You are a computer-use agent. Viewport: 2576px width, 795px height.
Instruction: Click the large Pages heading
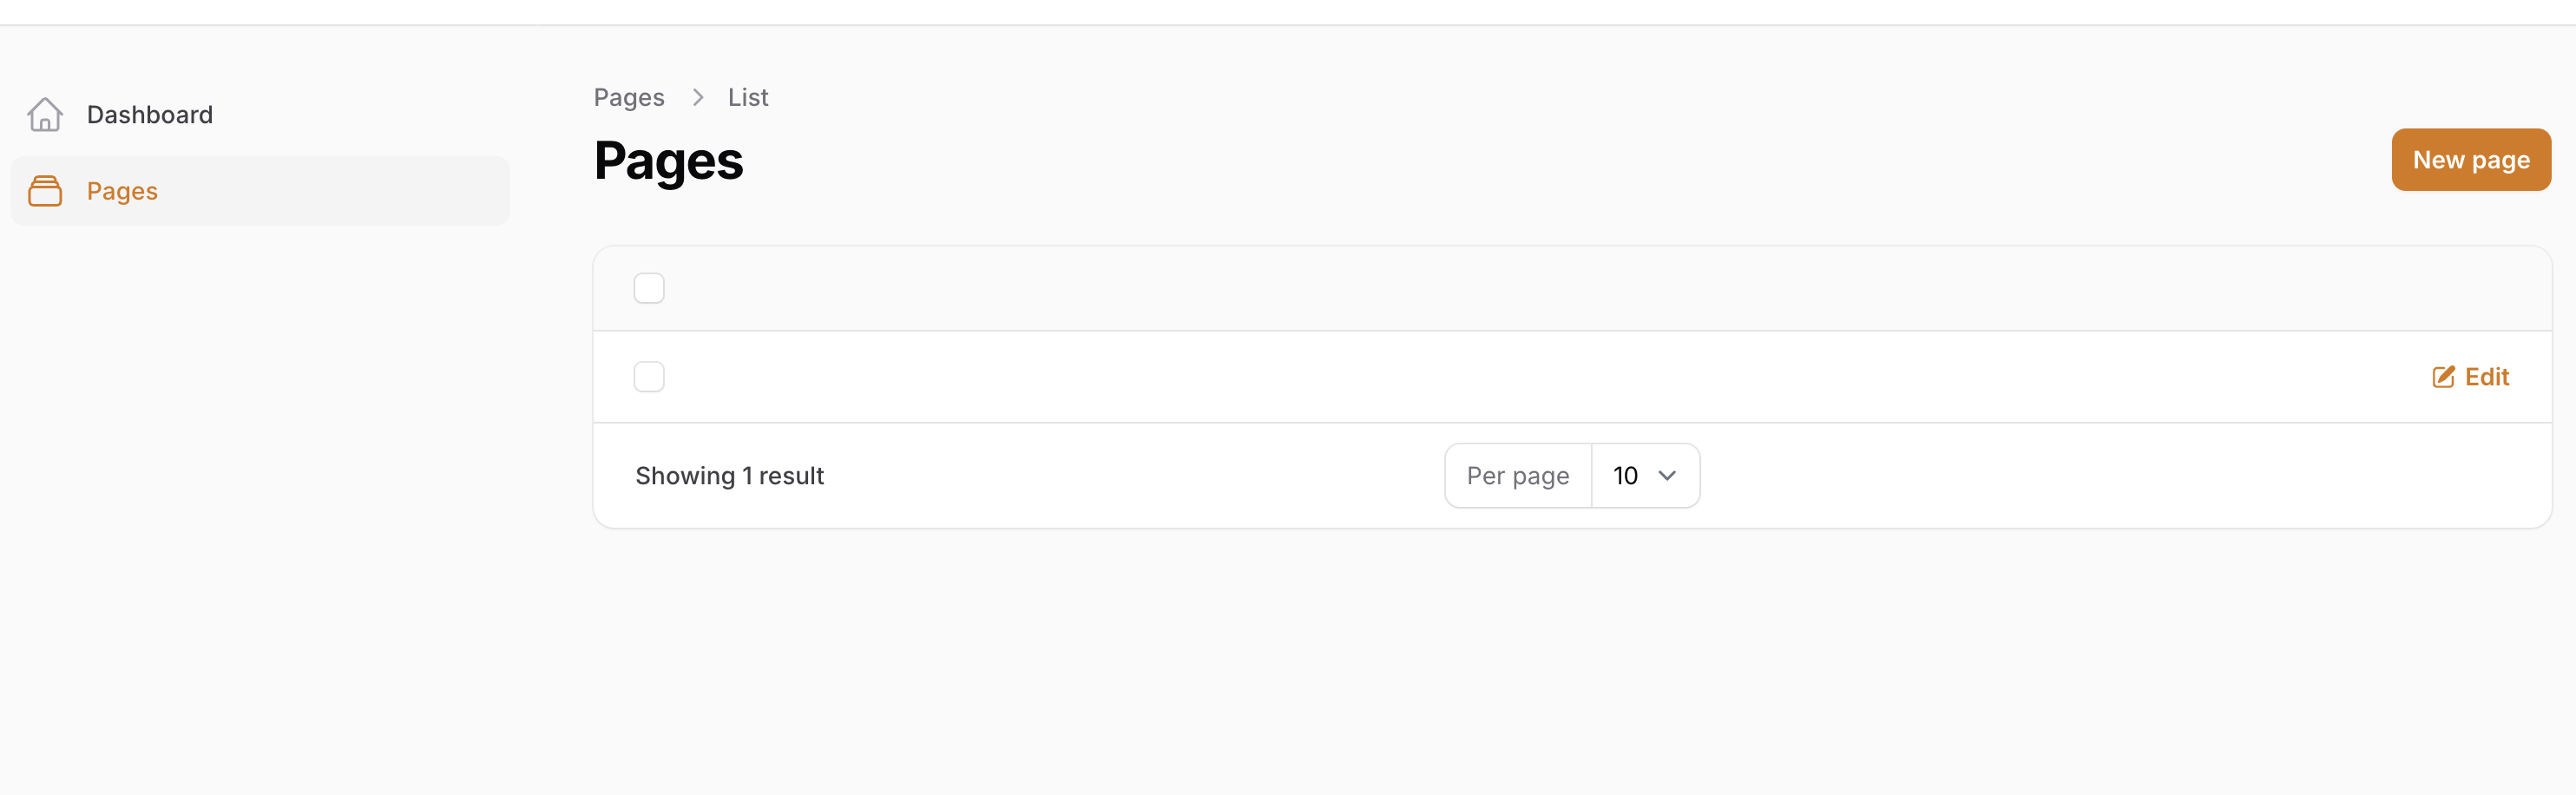pos(669,161)
